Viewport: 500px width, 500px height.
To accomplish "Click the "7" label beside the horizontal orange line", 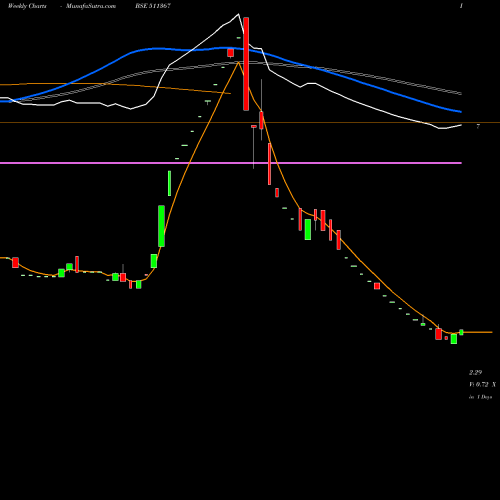I will pos(478,126).
